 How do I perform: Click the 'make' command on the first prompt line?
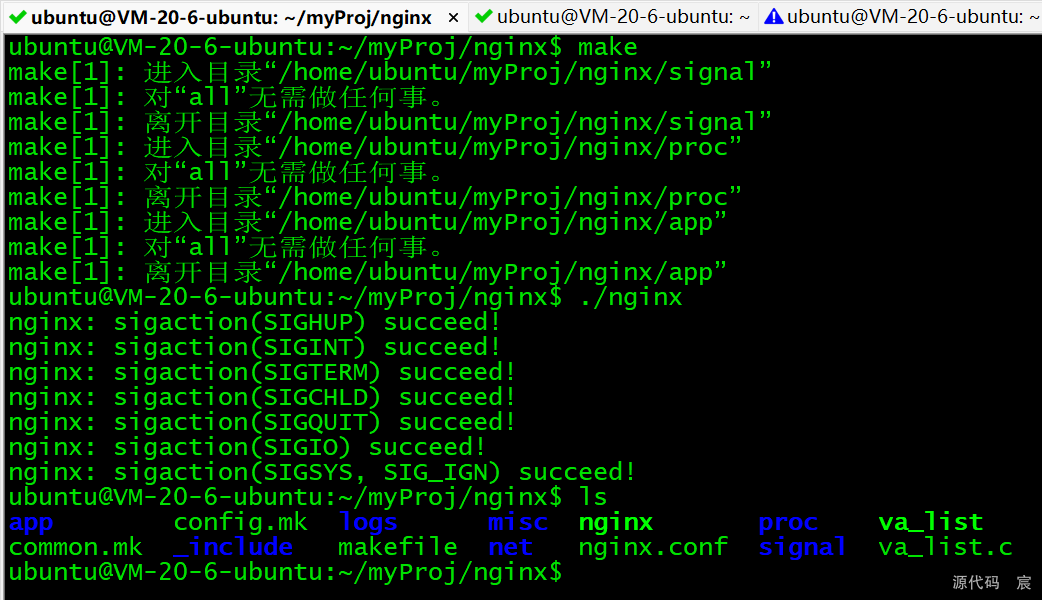pyautogui.click(x=607, y=47)
